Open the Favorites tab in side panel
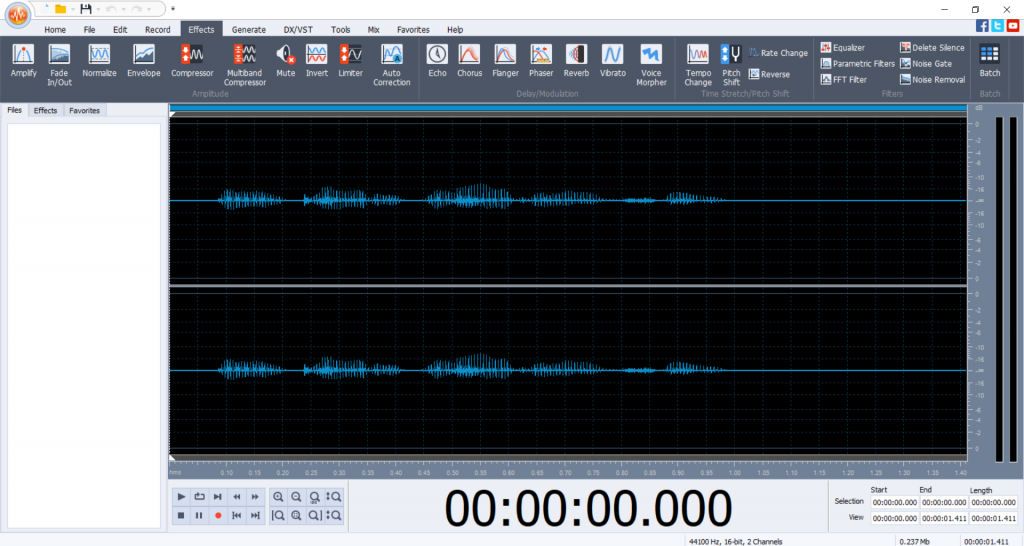Screen dimensions: 1024x546 [x=84, y=111]
